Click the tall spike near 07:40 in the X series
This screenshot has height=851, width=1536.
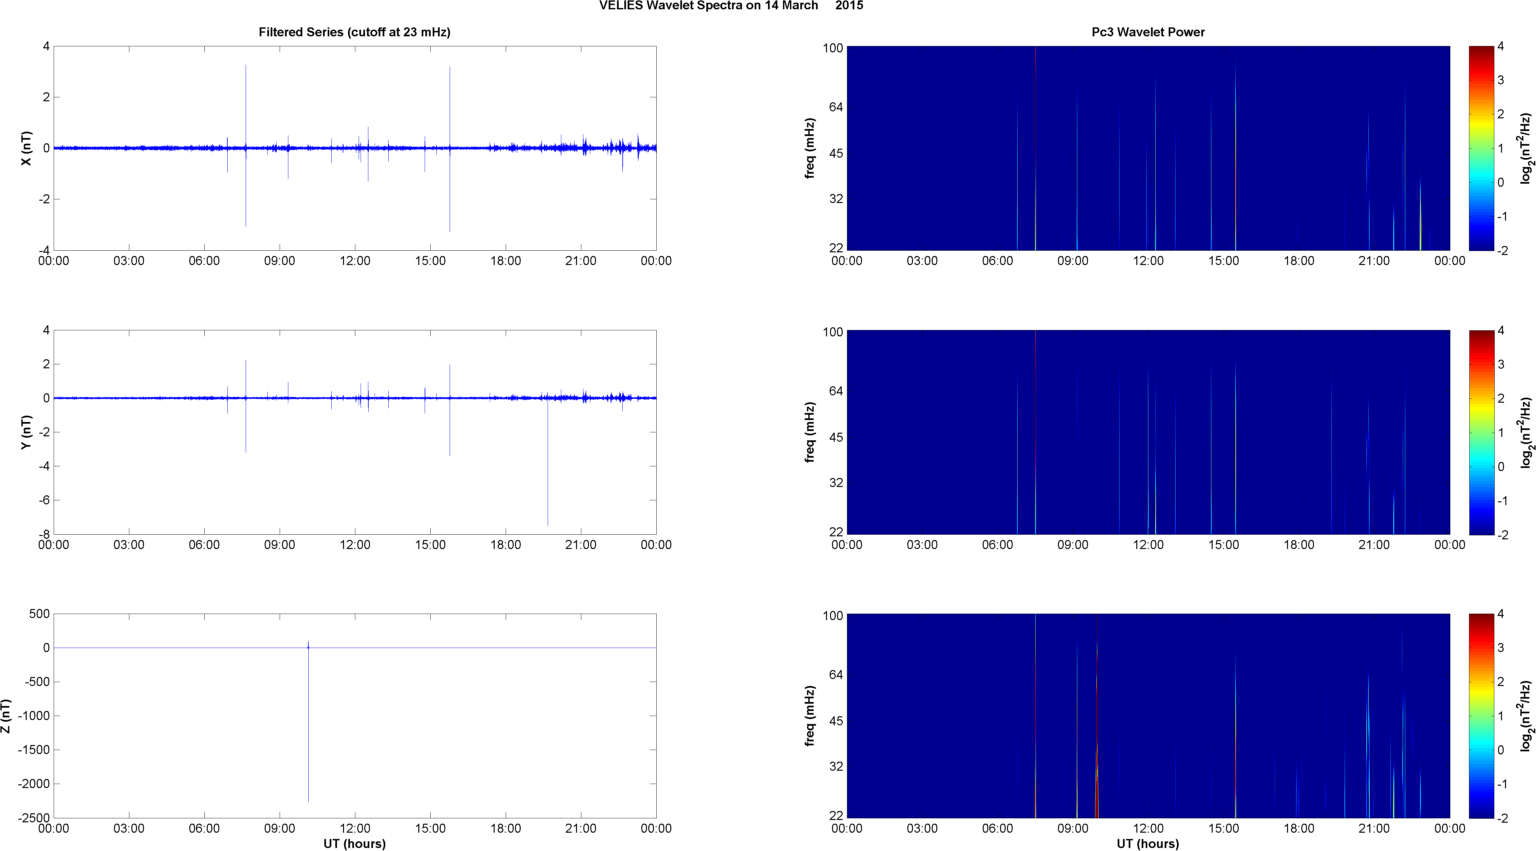[x=246, y=146]
